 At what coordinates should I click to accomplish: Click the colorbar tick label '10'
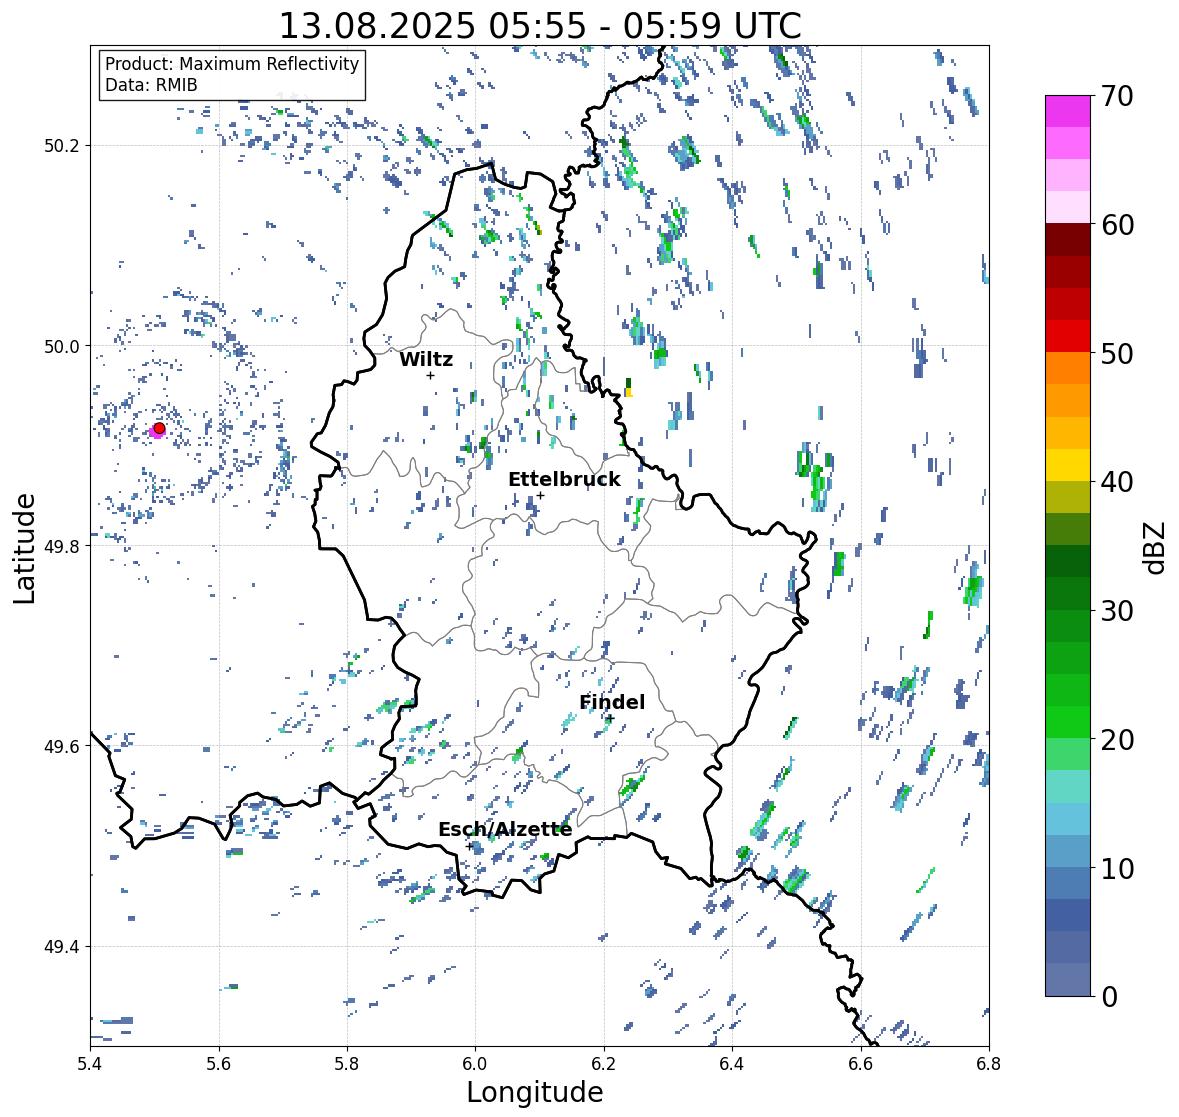tap(1117, 868)
